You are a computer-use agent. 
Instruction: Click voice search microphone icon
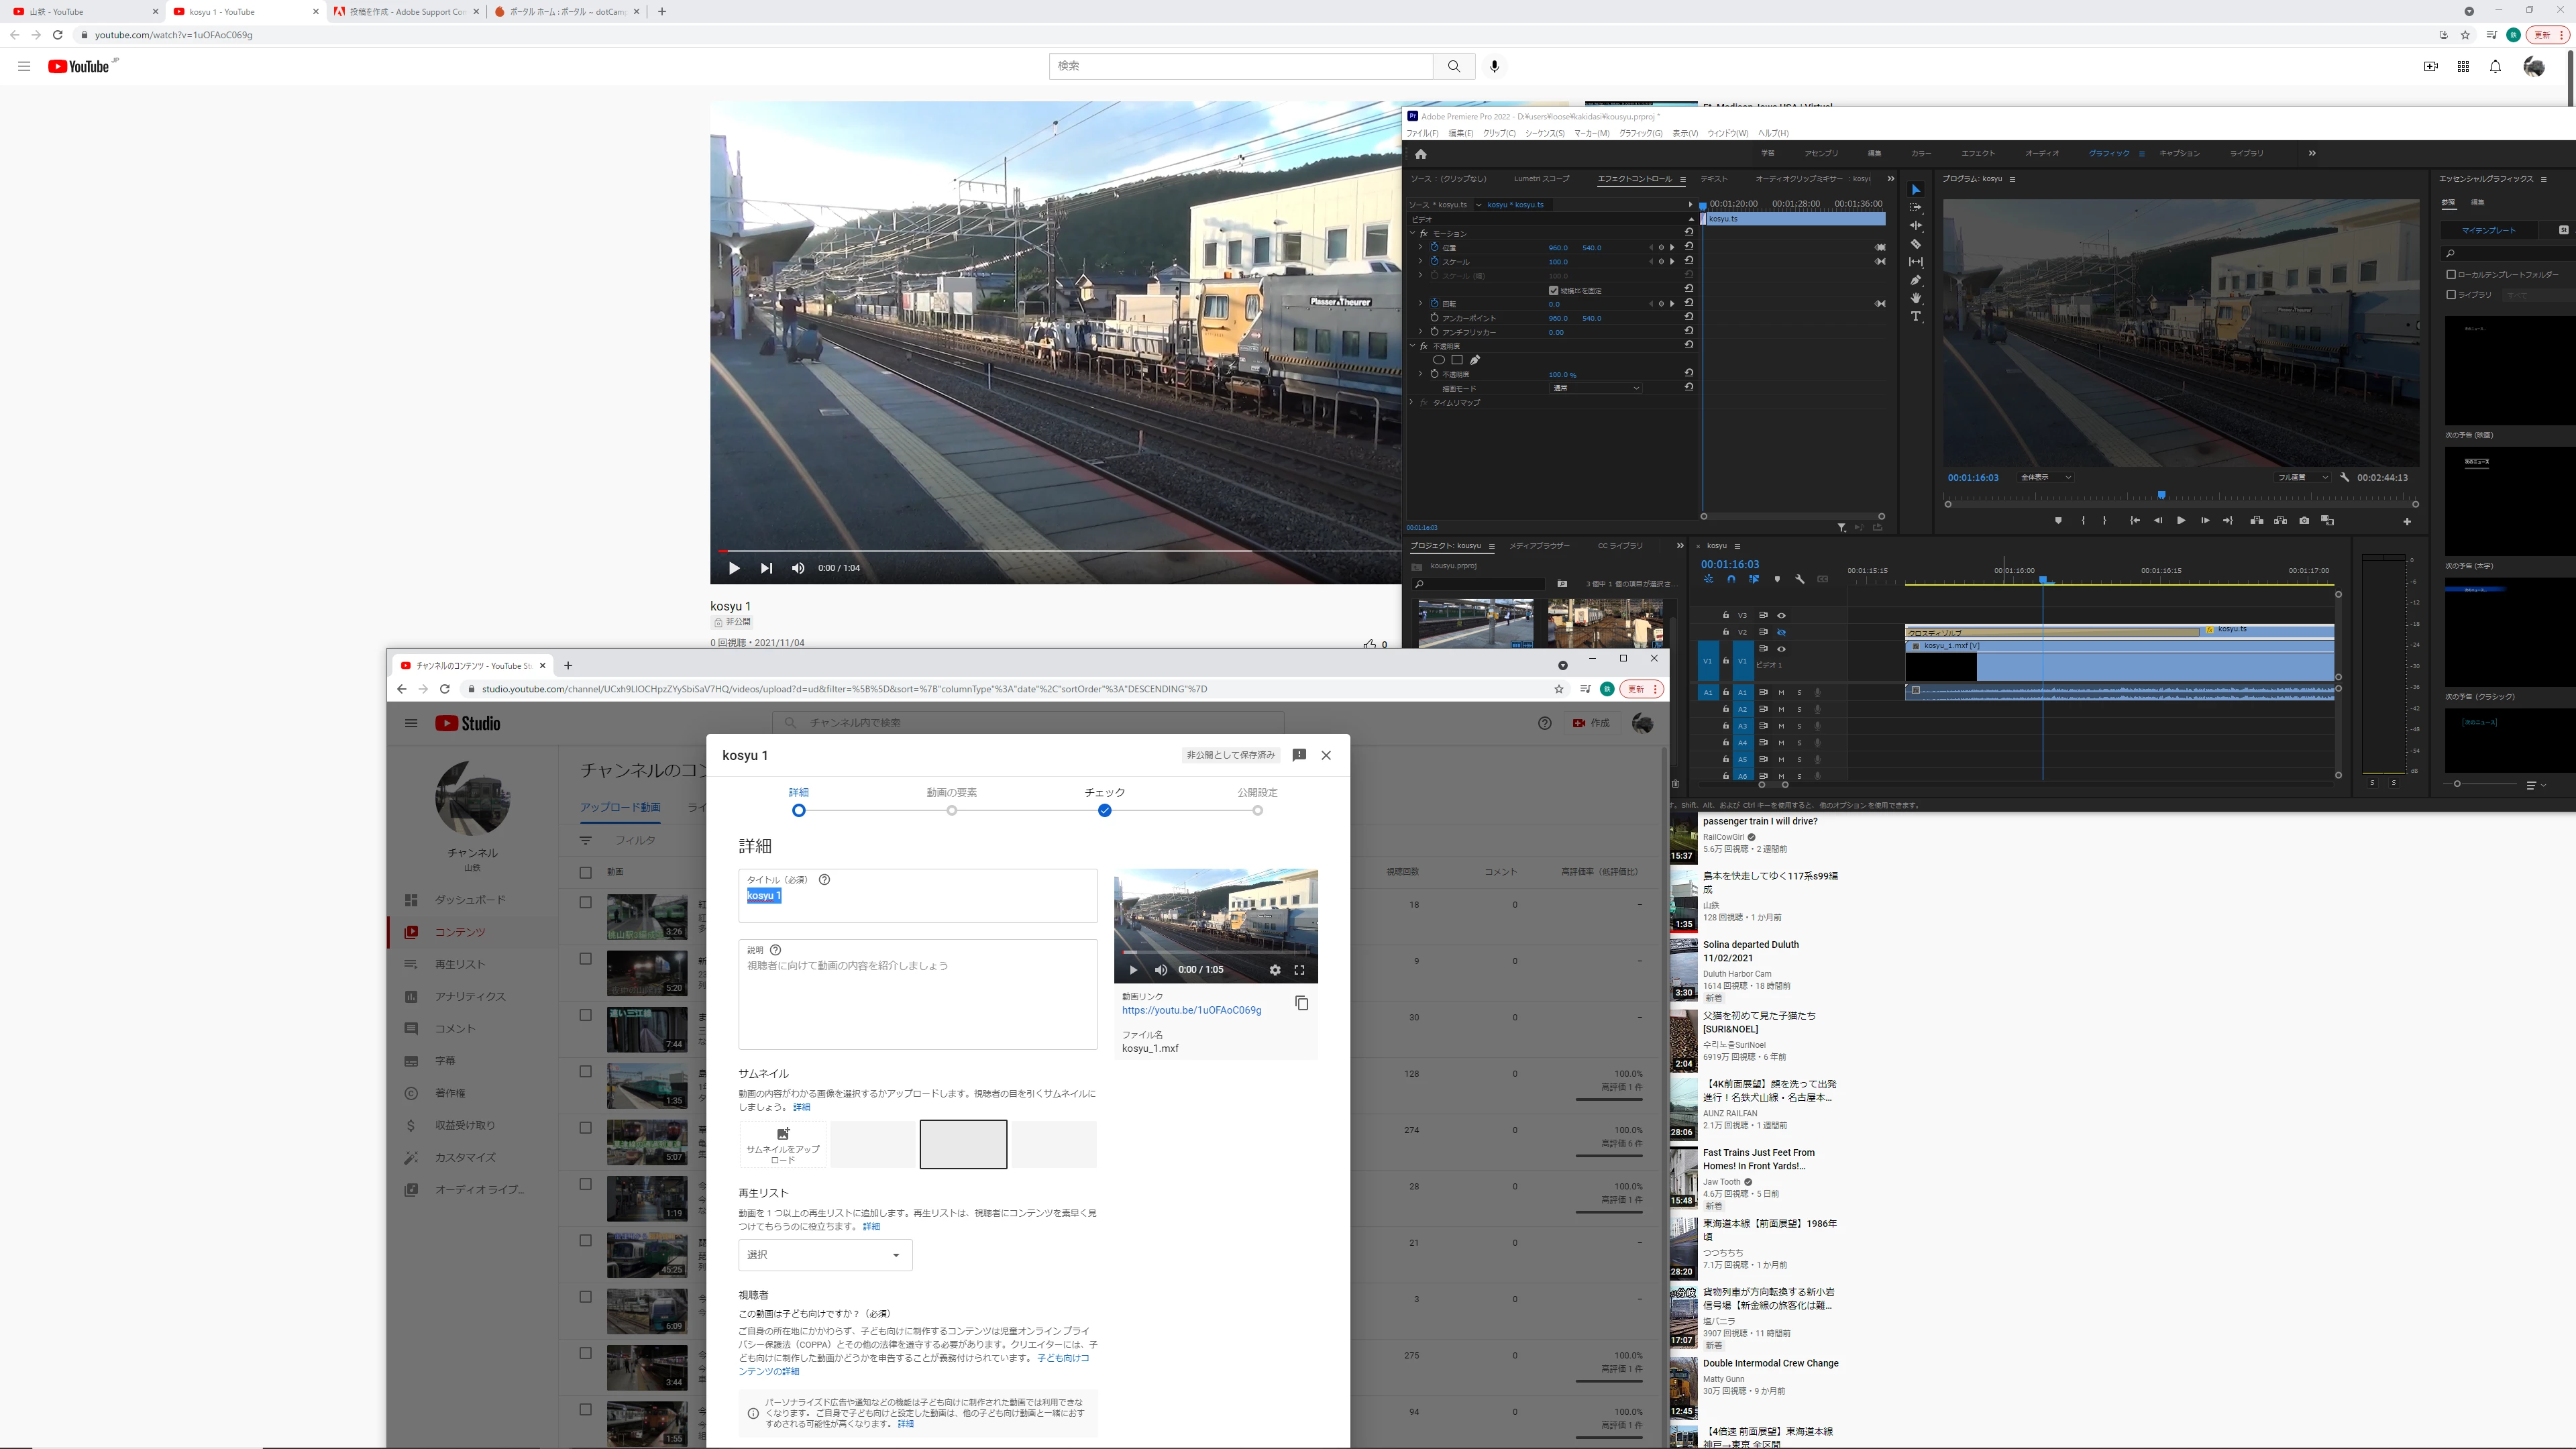1494,66
